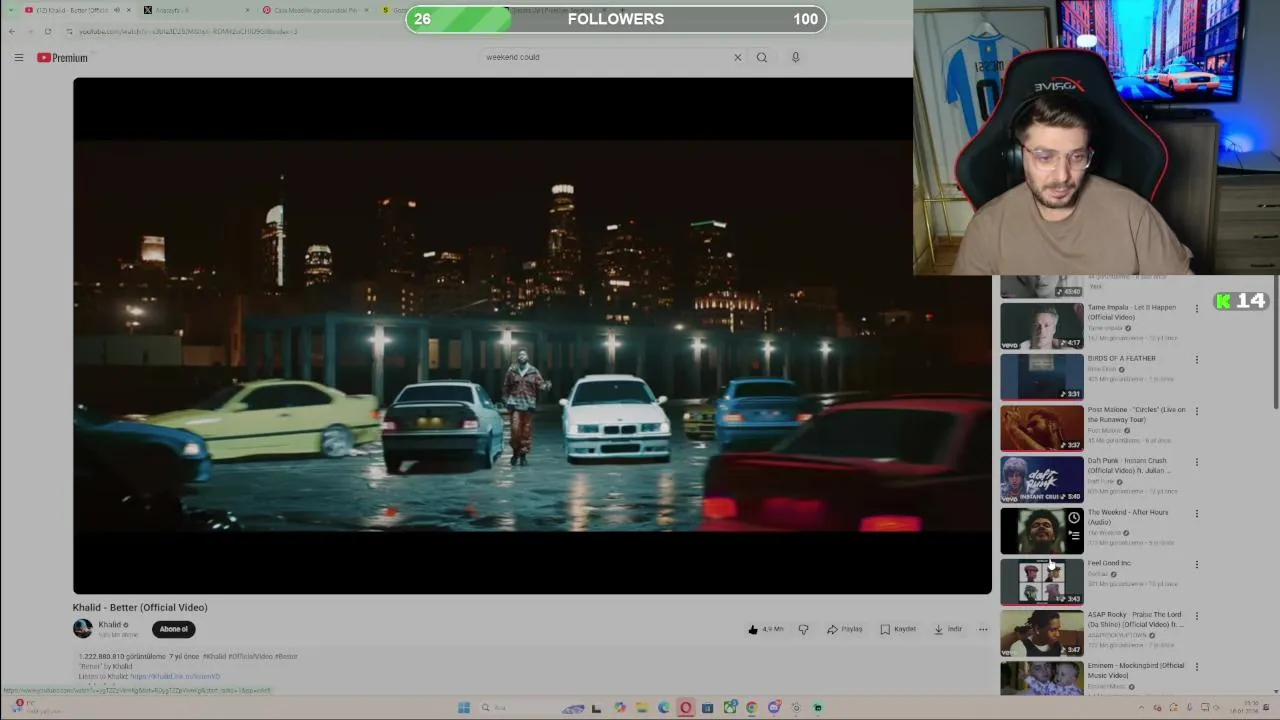
Task: Open options menu for Daft Punk Instant Crush
Action: 1197,462
